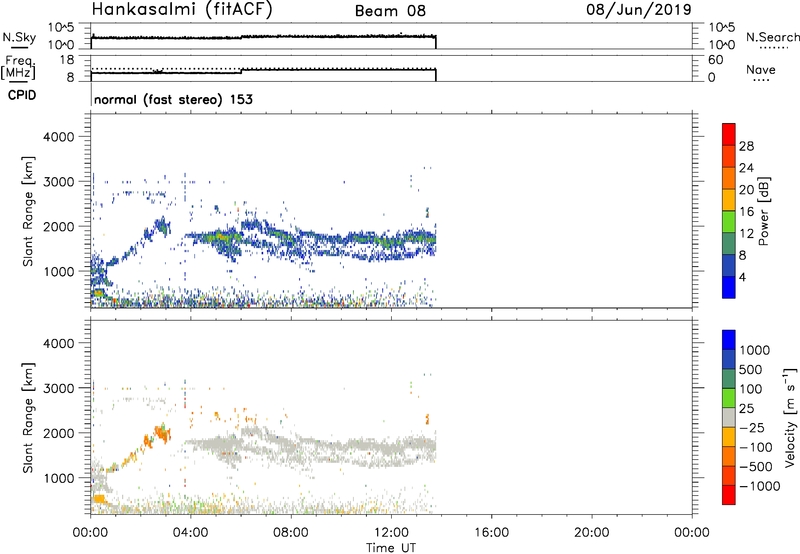The height and width of the screenshot is (554, 800).
Task: Click the red bottom segment of the velocity color bar
Action: 729,495
